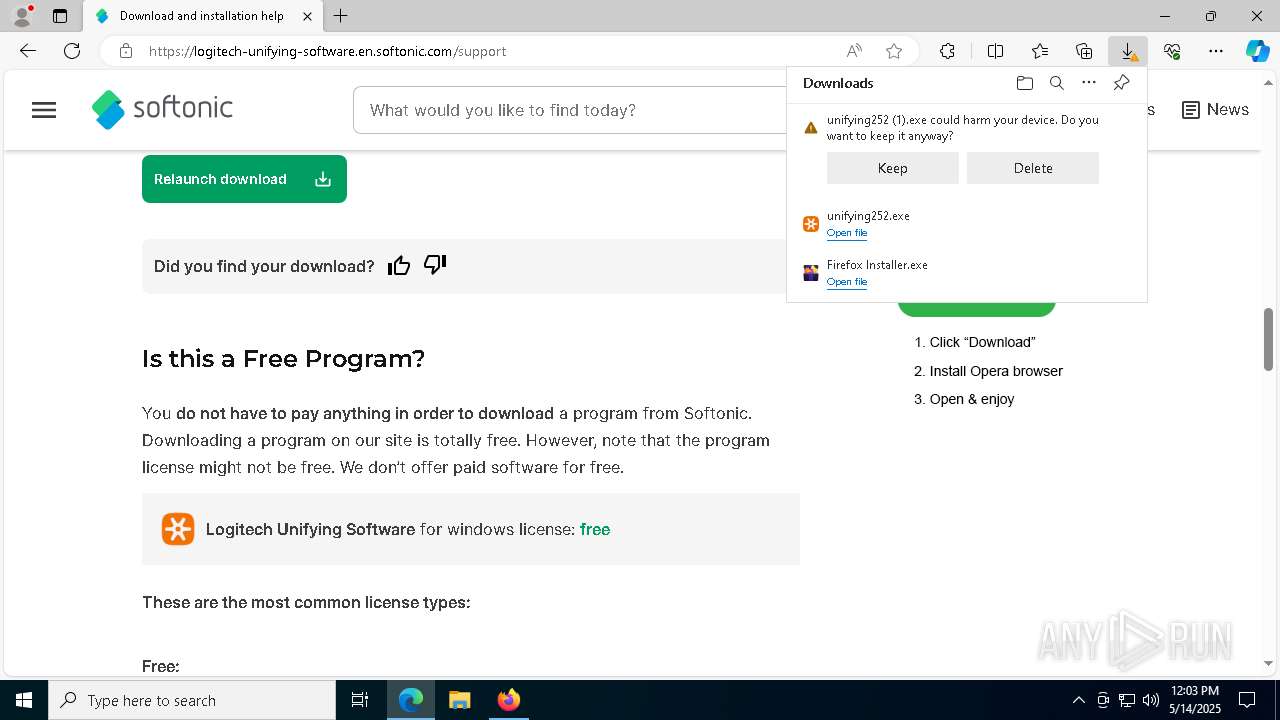Keep the unifying252 (1).exe file

[x=893, y=168]
